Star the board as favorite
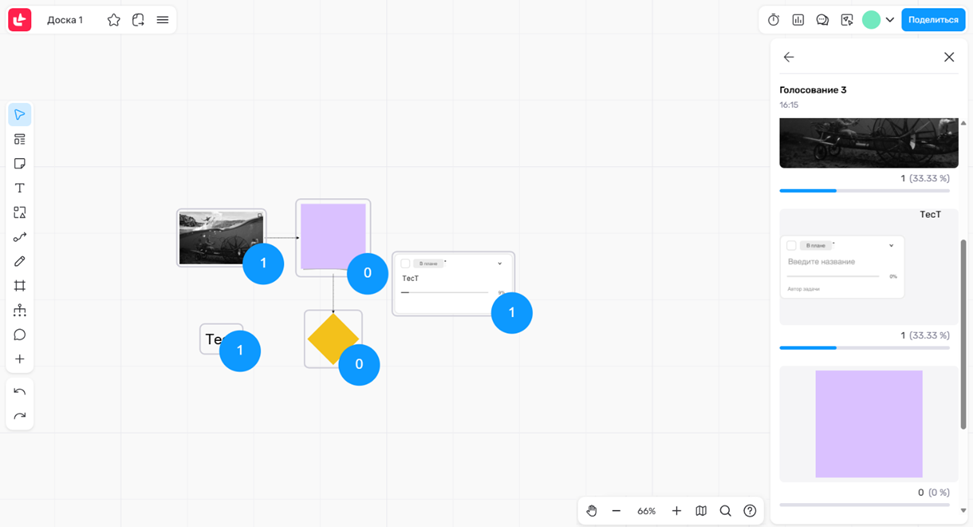 114,20
